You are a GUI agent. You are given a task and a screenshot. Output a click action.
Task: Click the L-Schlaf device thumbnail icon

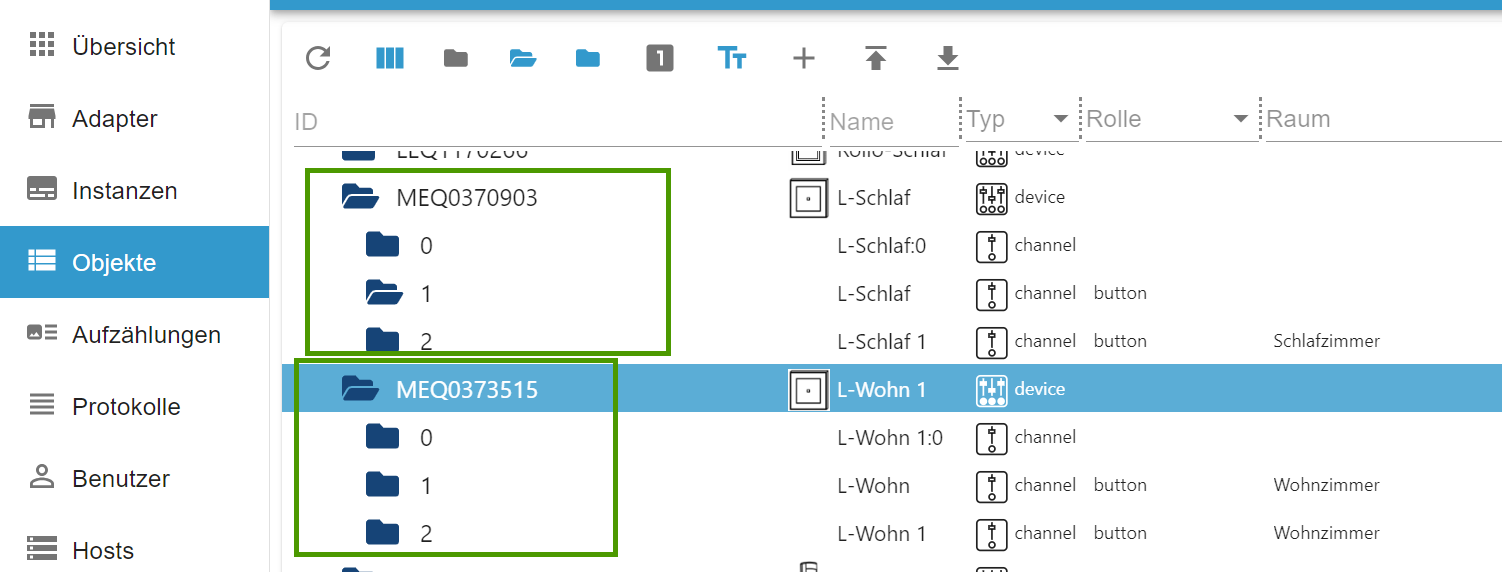click(x=808, y=197)
